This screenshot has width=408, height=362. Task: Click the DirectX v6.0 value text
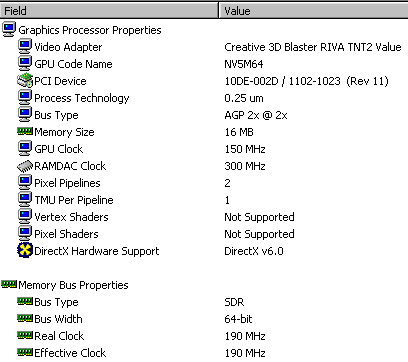[254, 251]
